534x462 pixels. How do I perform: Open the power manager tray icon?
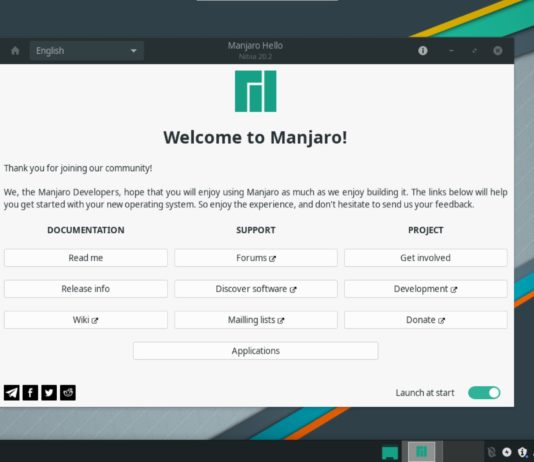point(507,452)
